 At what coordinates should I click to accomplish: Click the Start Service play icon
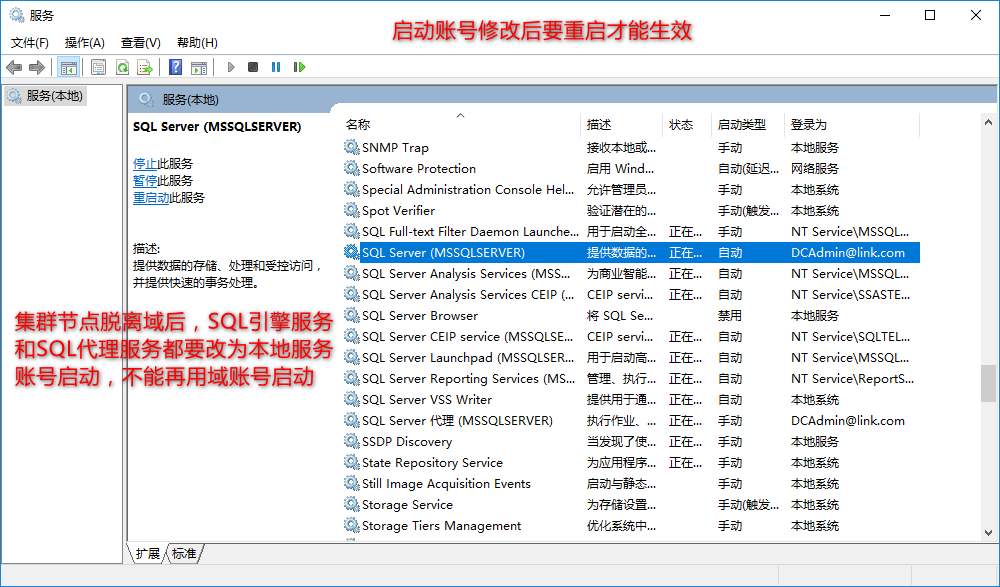(231, 67)
